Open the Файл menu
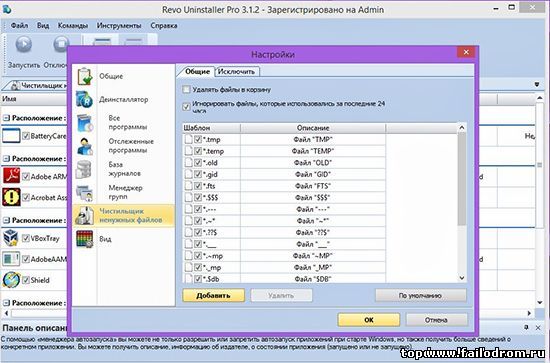Screen dimensions: 550x363 coord(19,26)
